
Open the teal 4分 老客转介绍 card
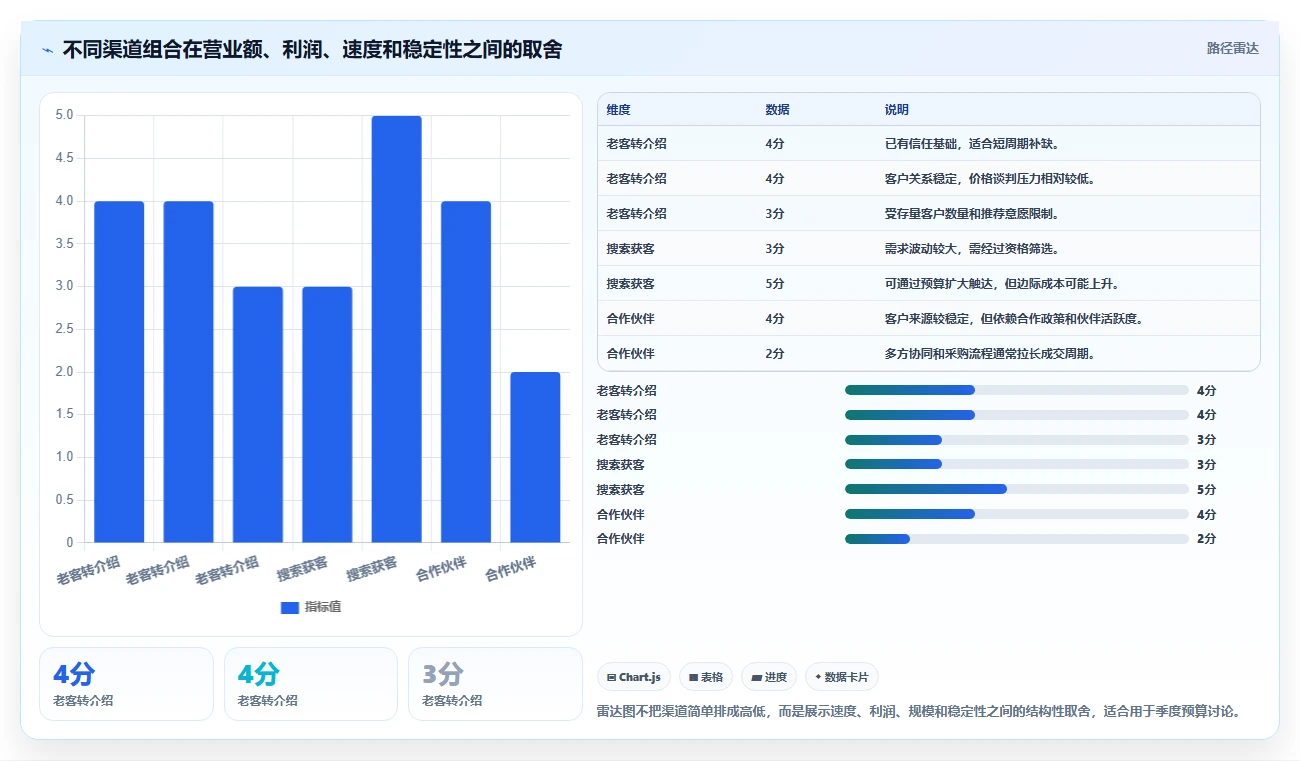point(311,684)
